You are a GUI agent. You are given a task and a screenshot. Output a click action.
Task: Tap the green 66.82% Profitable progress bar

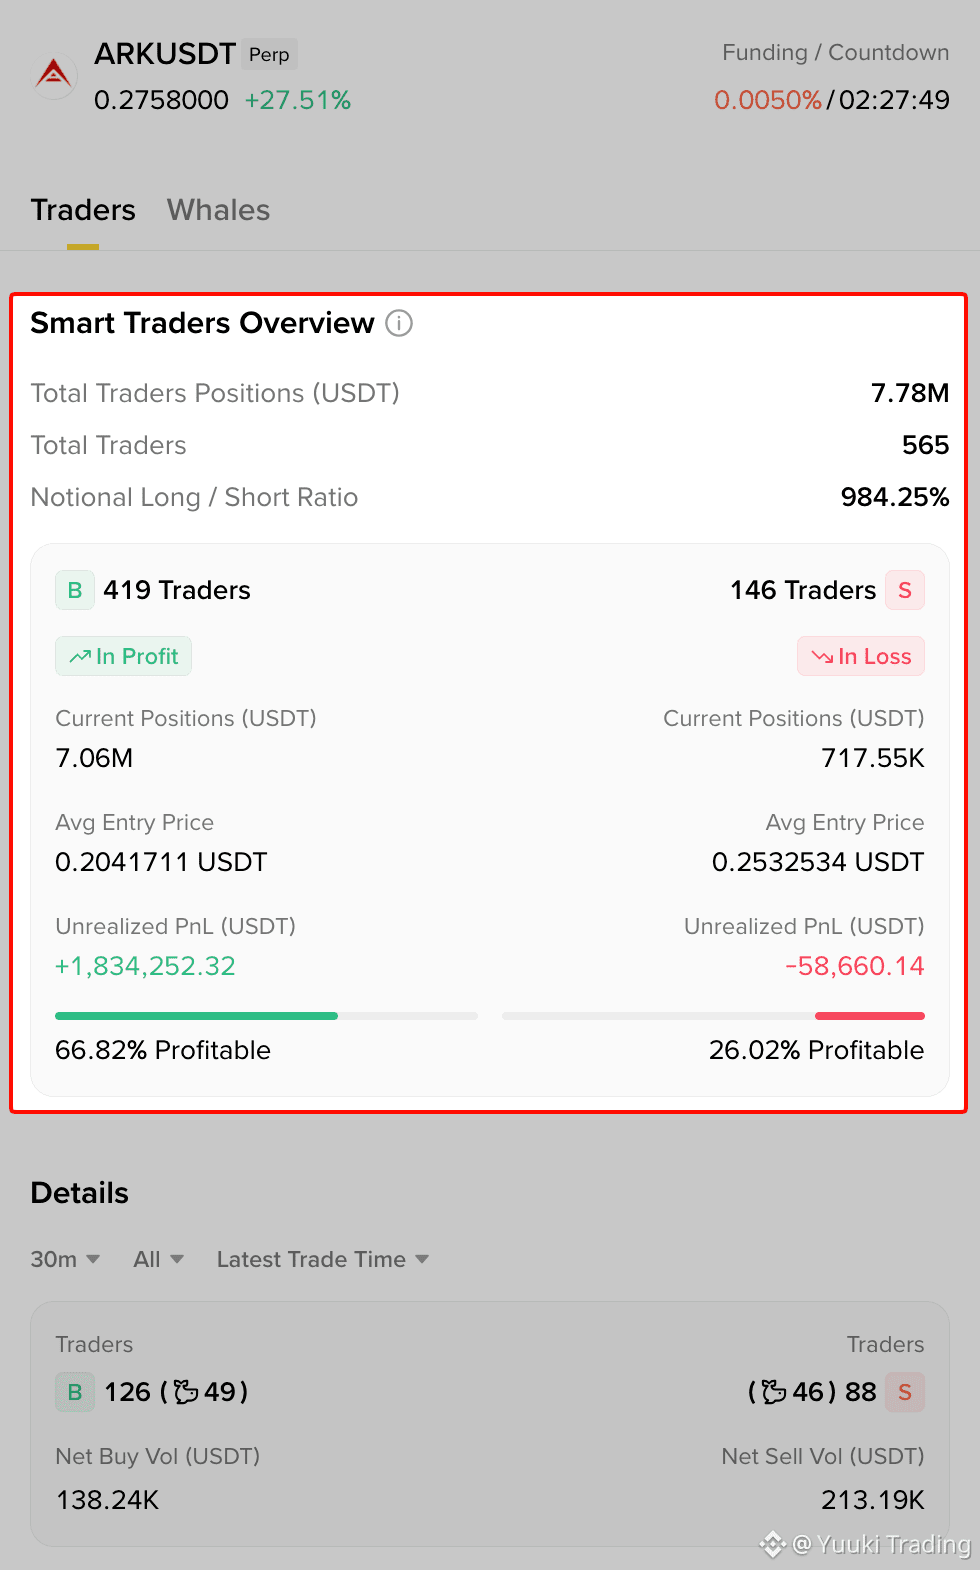266,1016
